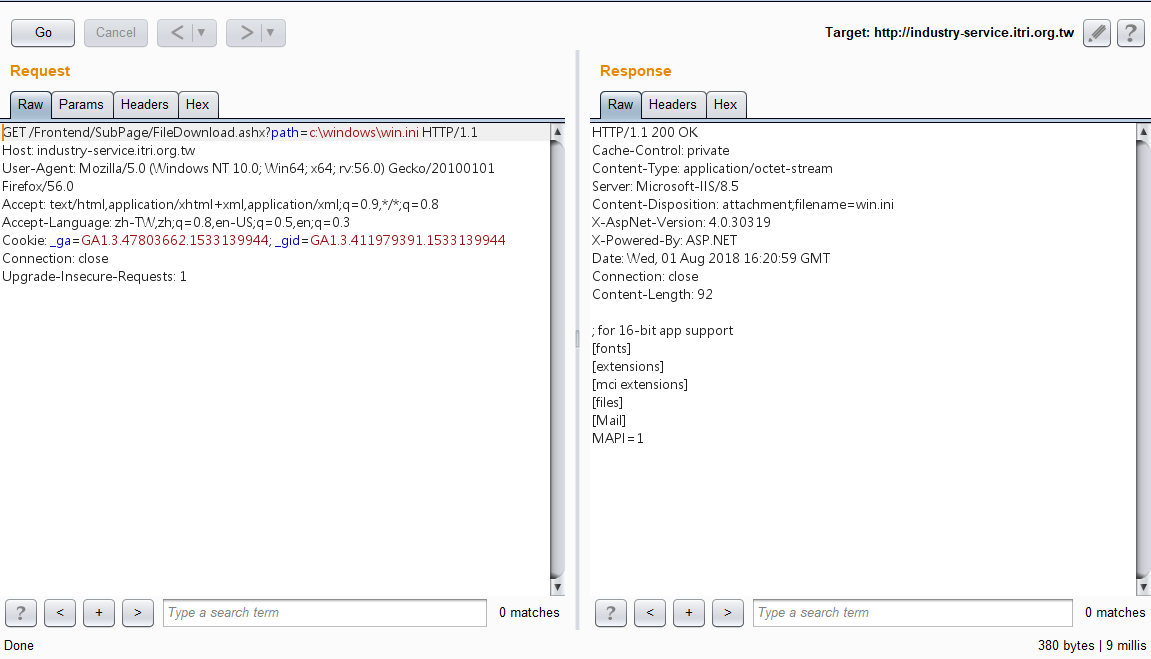Select the Request Raw tab
Viewport: 1151px width, 659px height.
coord(30,104)
